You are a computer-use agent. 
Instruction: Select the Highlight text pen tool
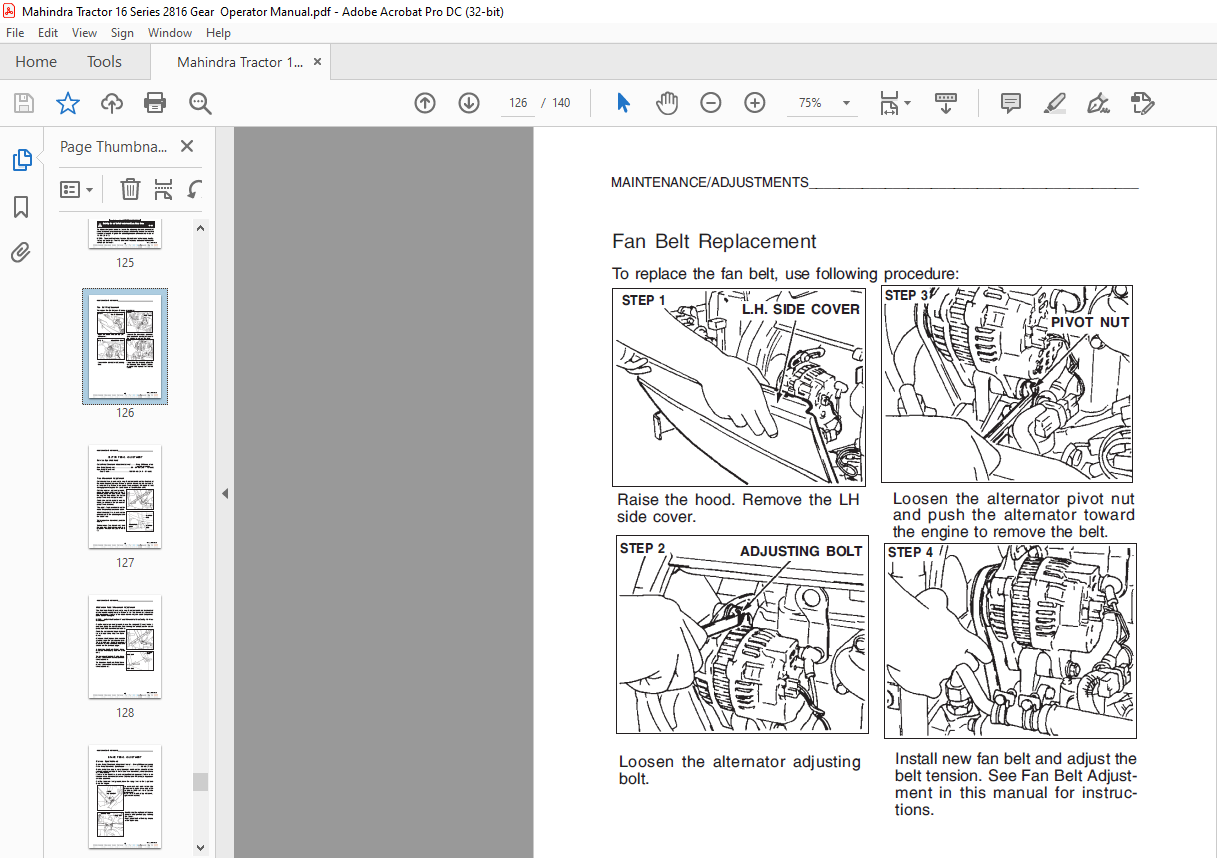click(x=1055, y=103)
